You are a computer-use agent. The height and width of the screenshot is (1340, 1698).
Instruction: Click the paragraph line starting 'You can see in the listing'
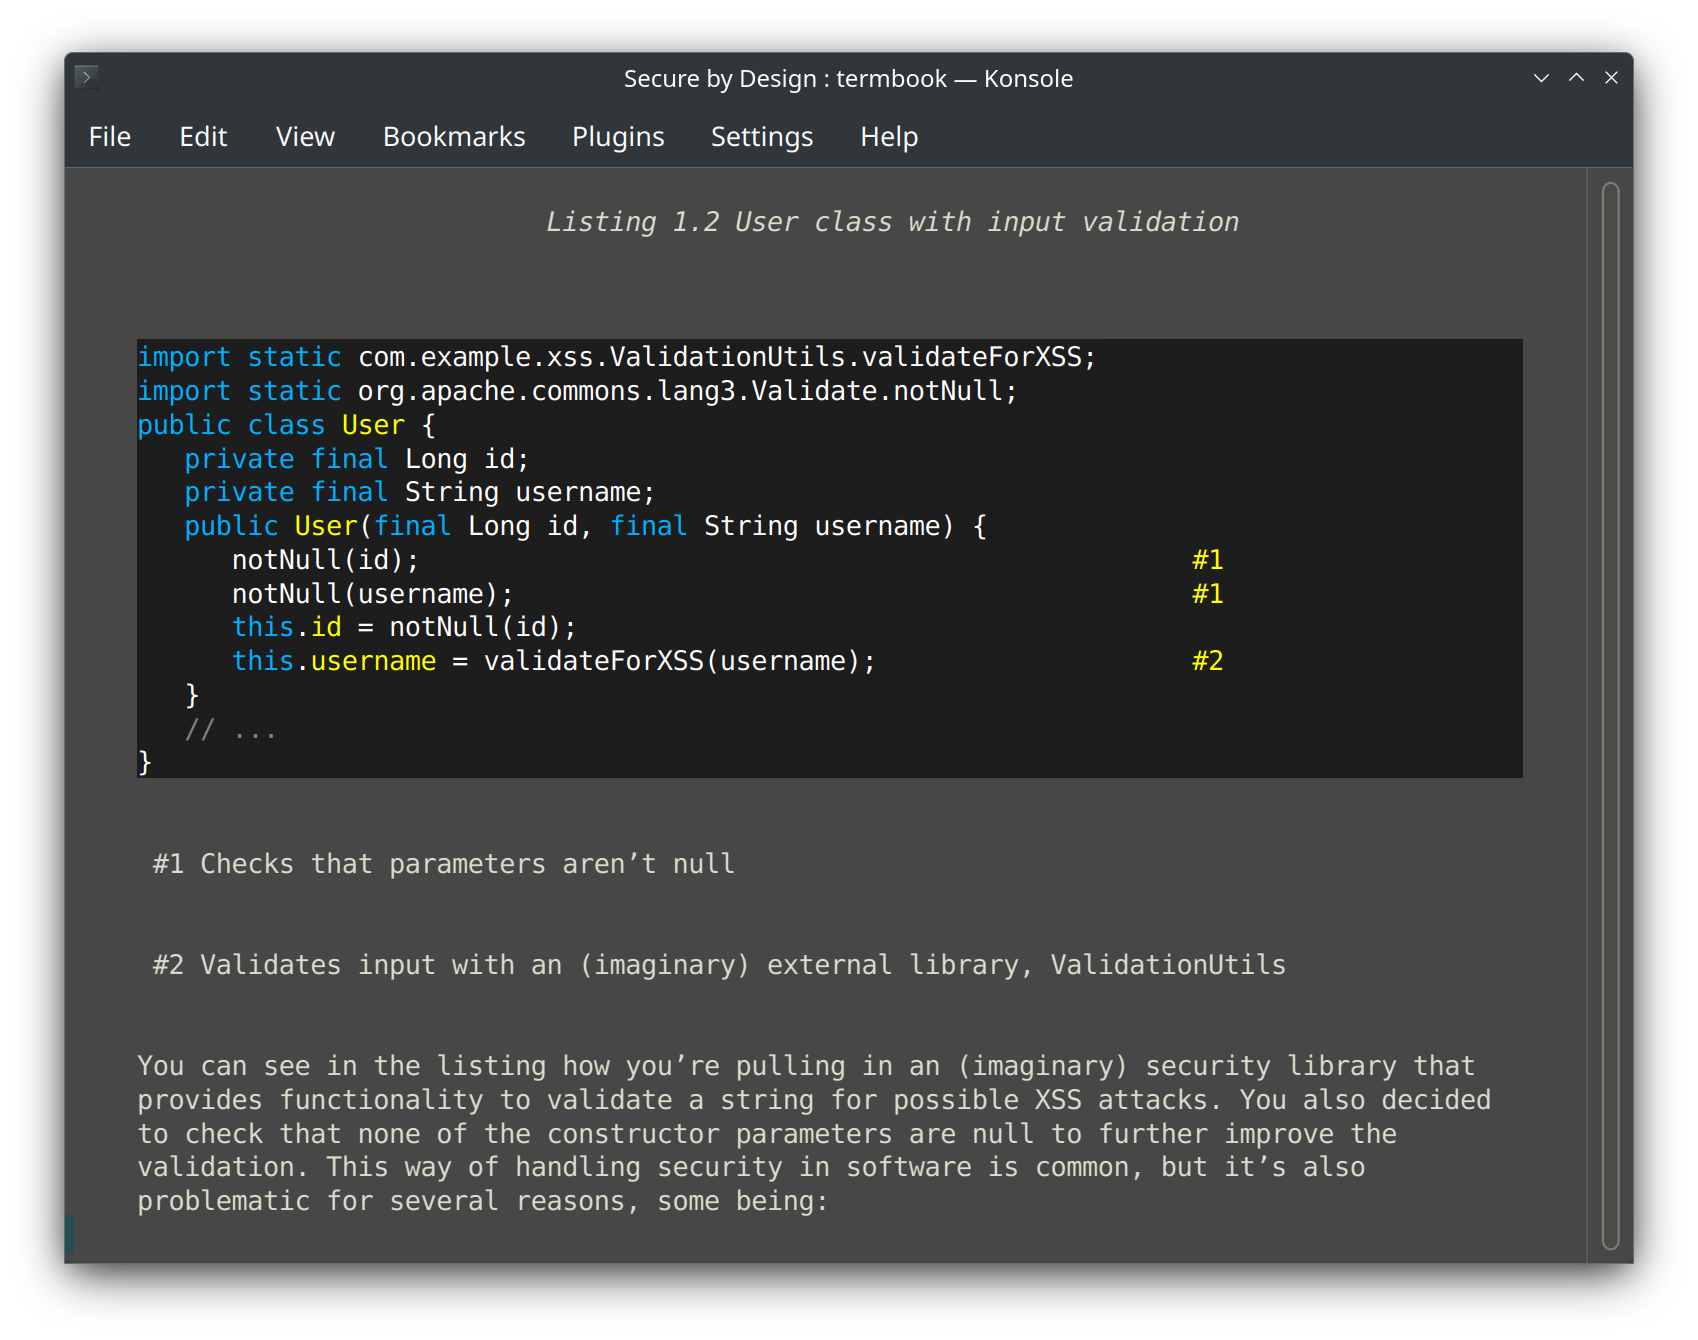click(806, 1066)
